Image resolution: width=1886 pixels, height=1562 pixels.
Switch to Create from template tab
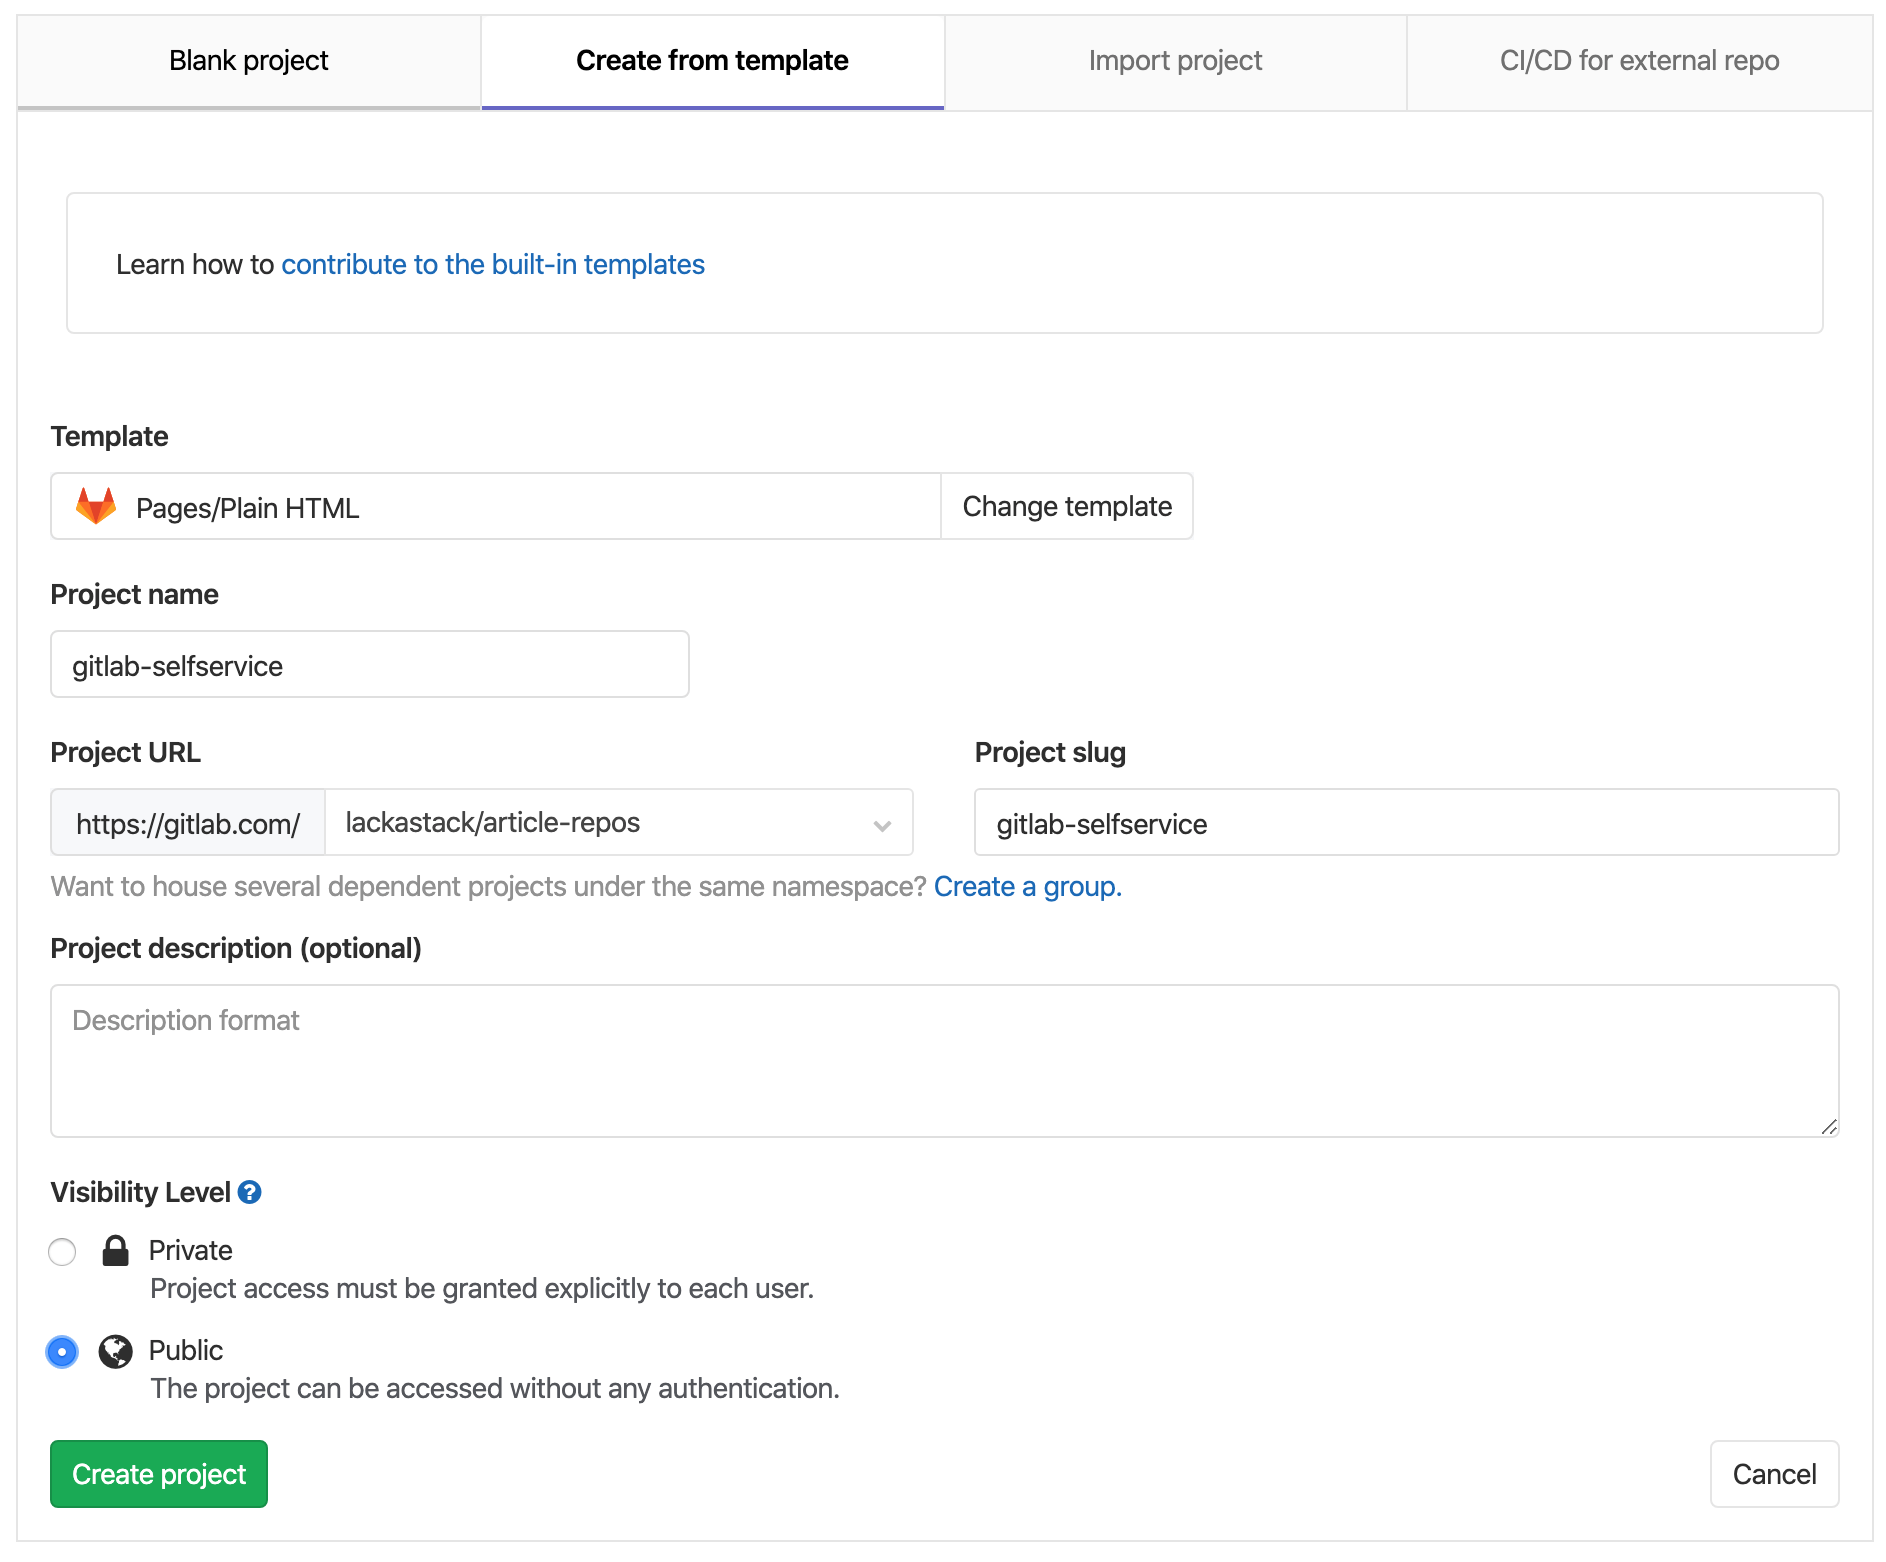point(712,61)
